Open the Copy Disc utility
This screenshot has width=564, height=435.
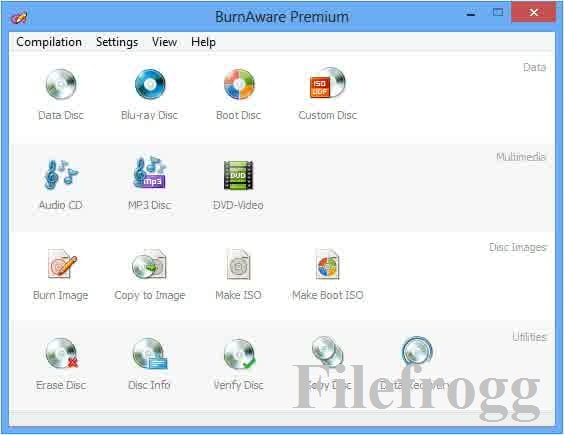tap(328, 364)
